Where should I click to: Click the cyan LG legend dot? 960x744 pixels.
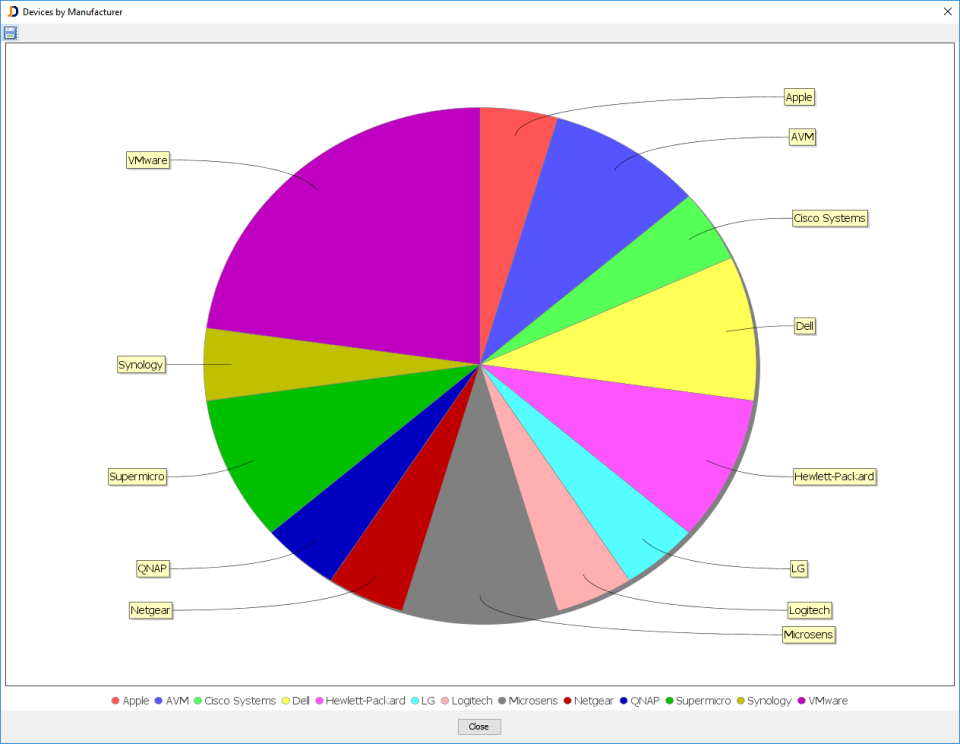[414, 701]
